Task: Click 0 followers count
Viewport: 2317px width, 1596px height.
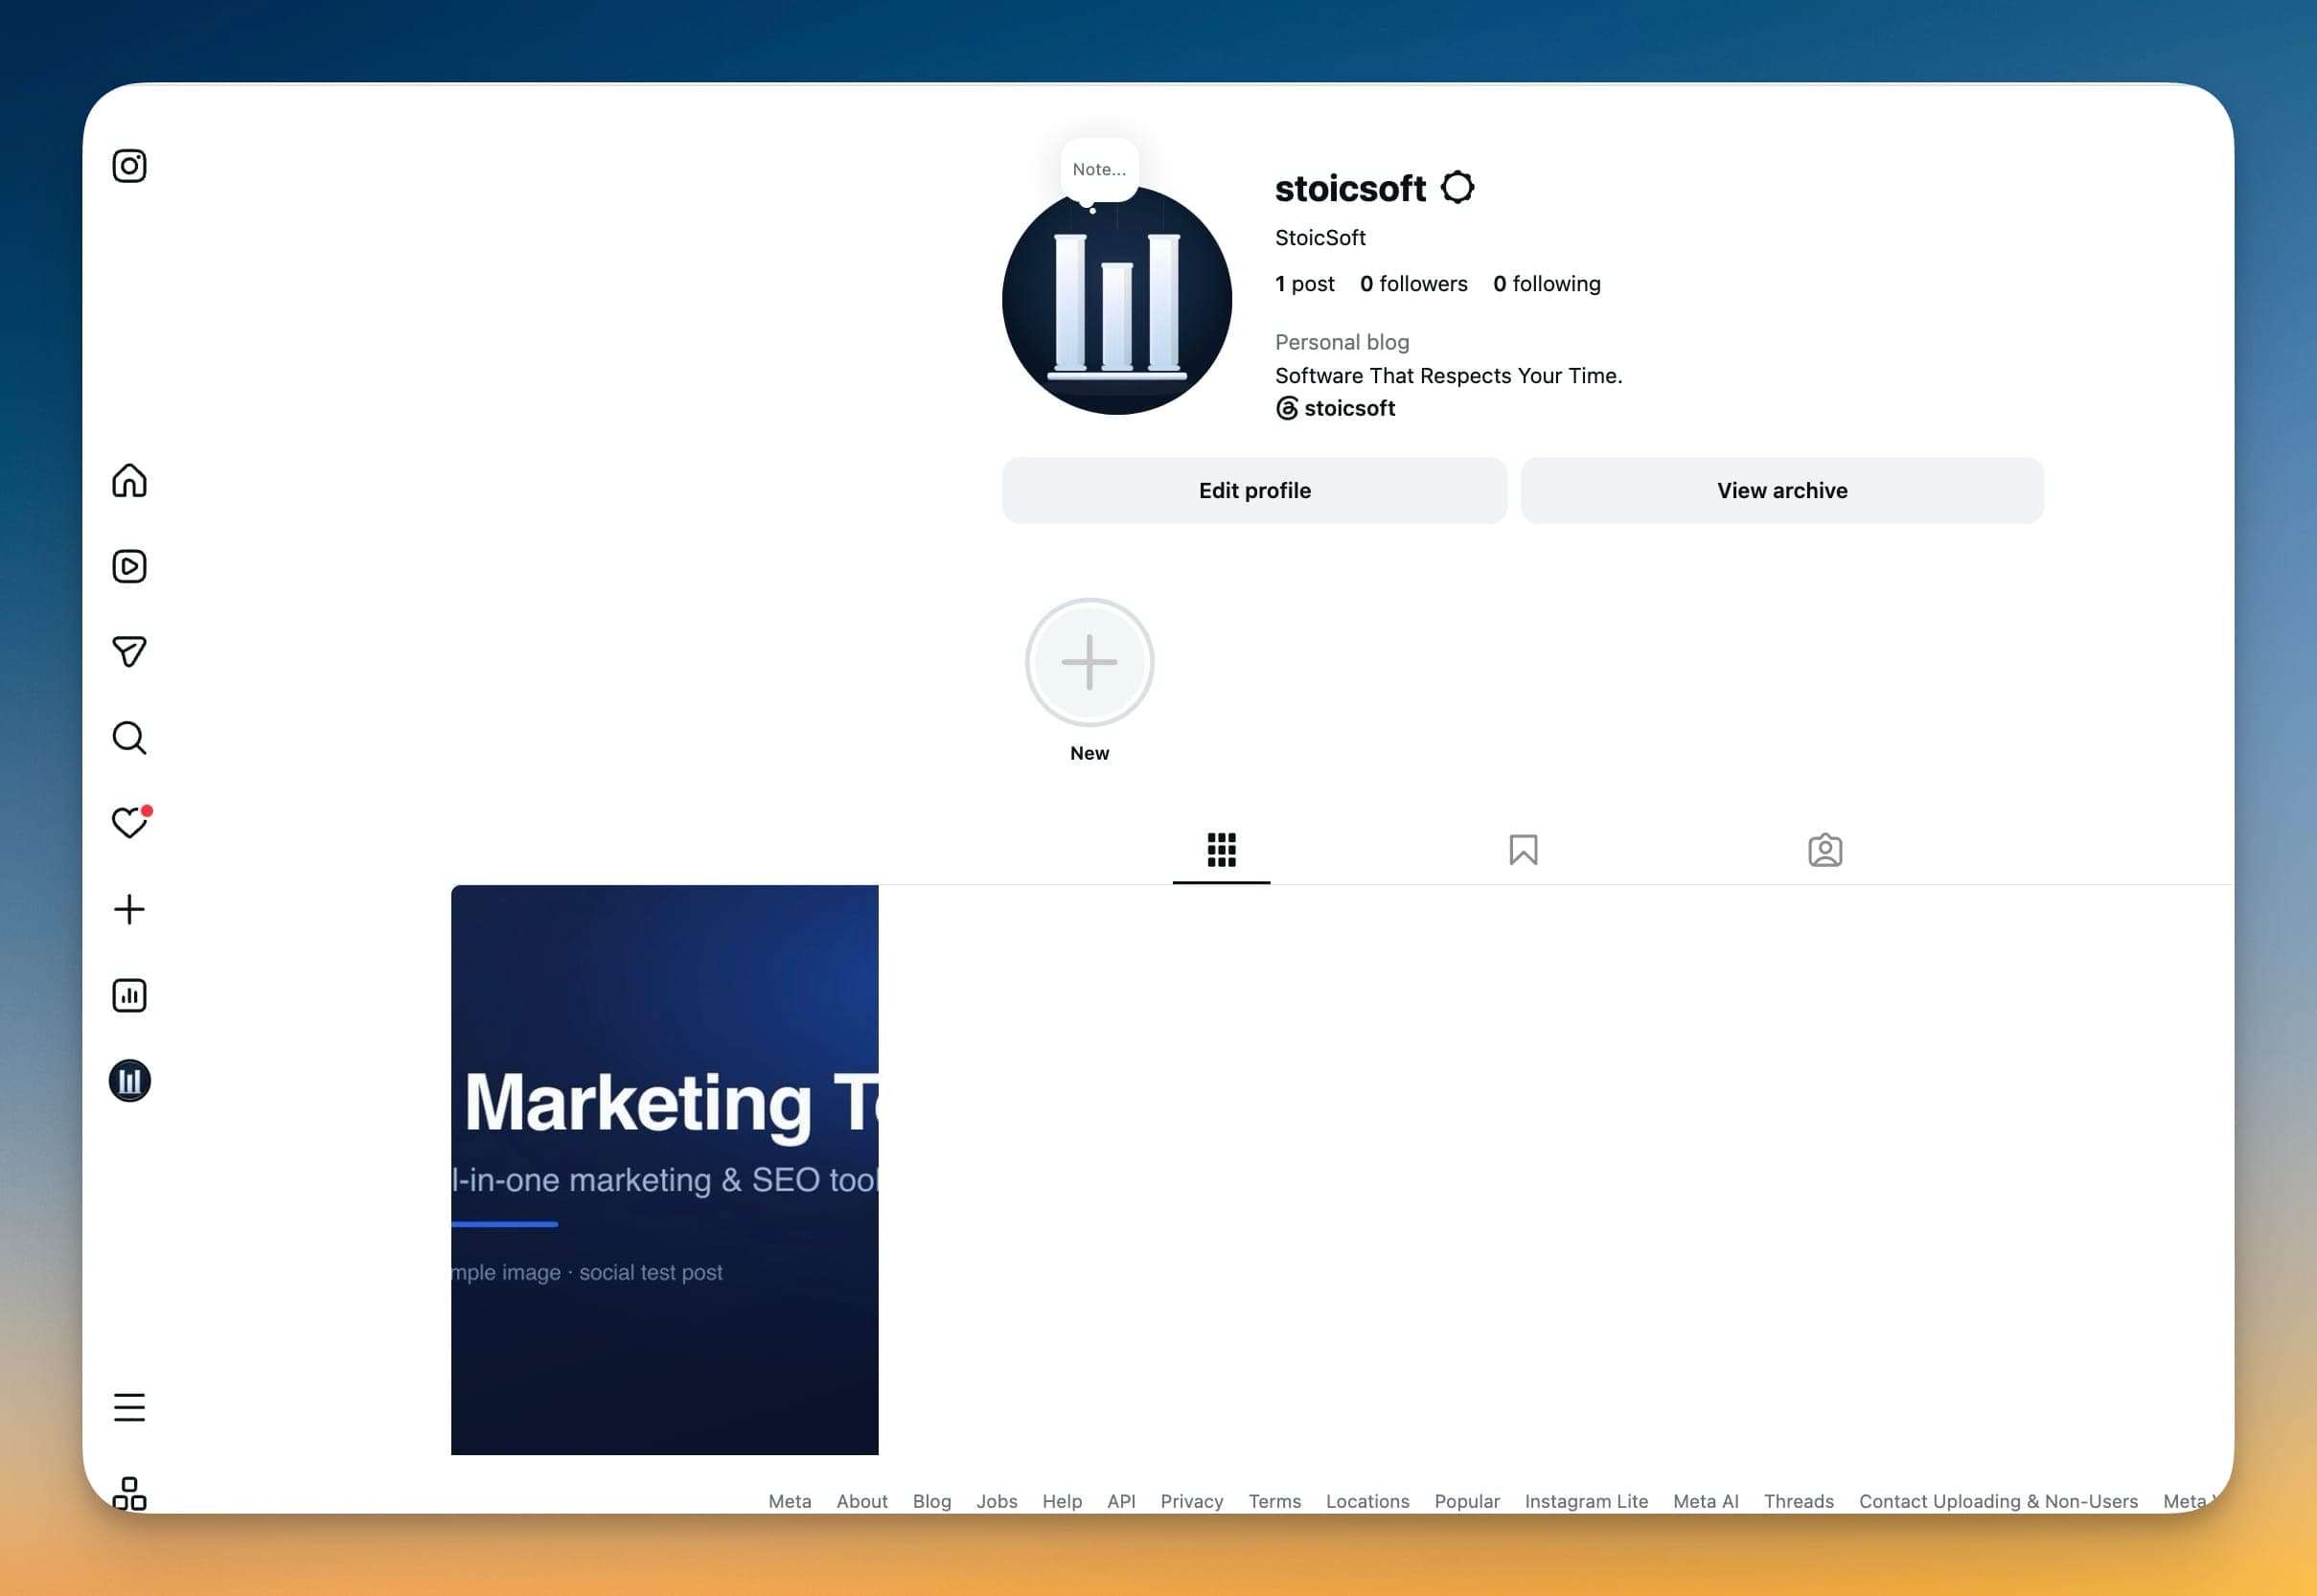Action: [x=1413, y=284]
